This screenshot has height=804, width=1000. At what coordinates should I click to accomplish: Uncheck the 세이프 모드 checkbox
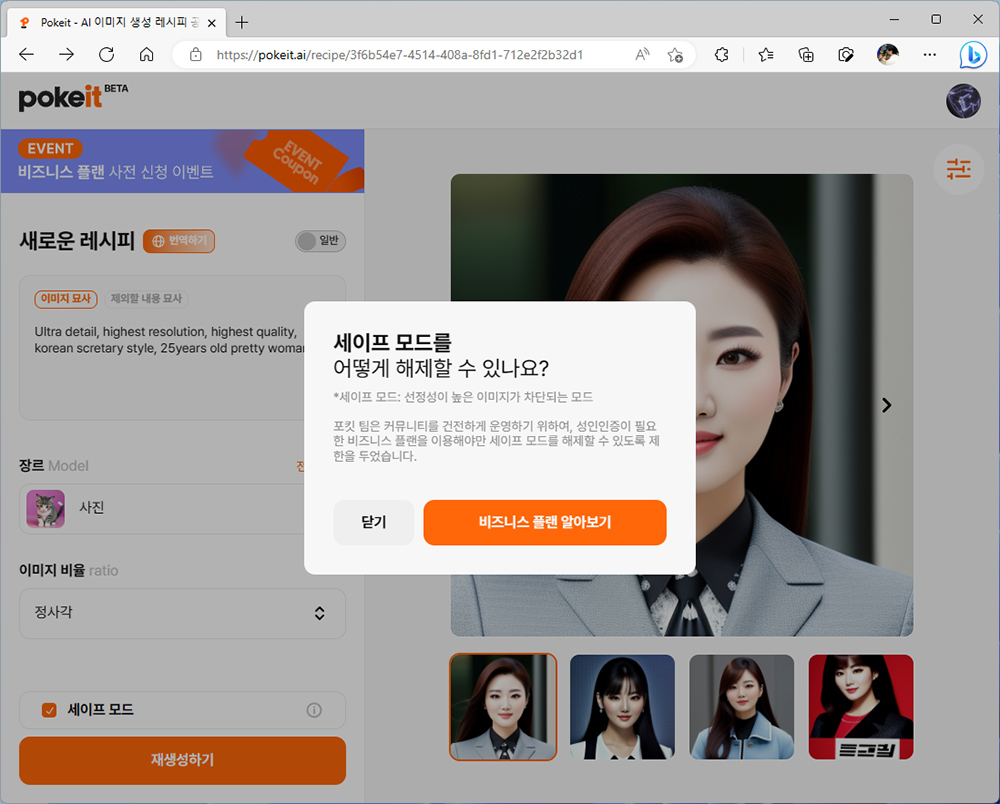pos(49,710)
